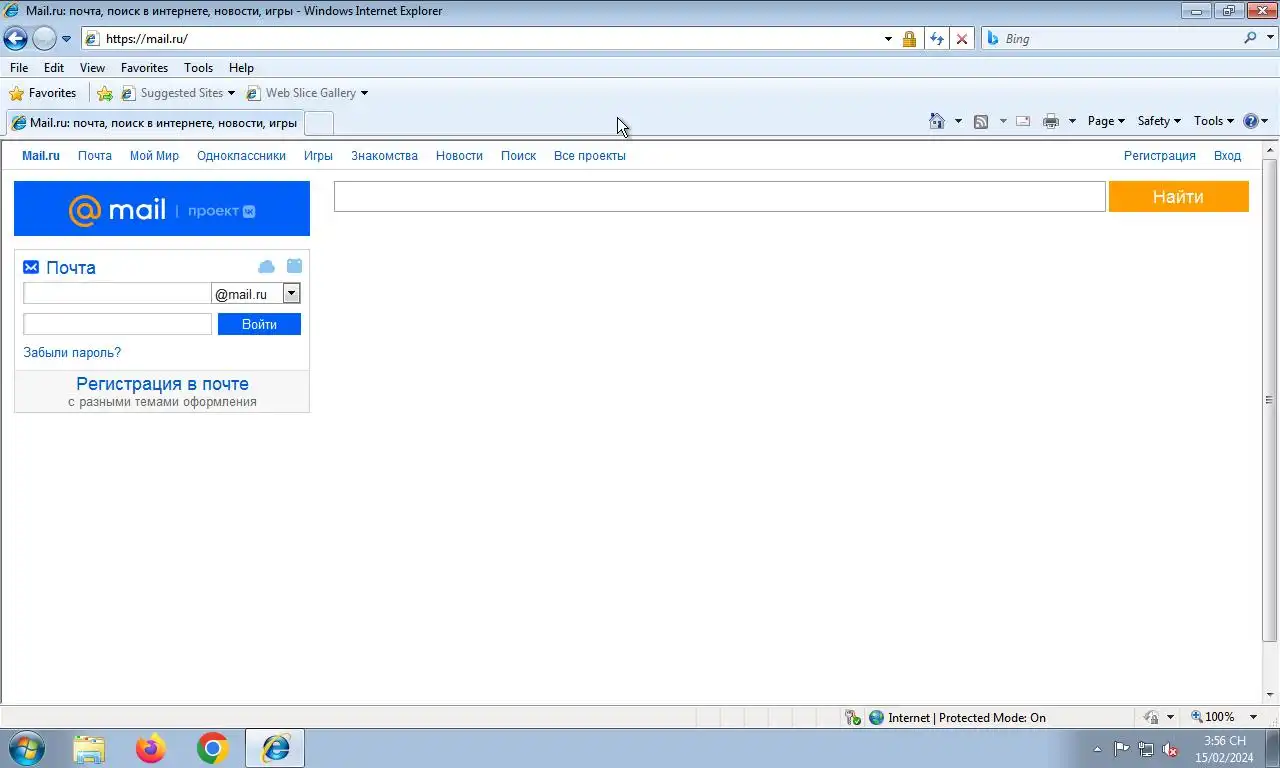Open the recent pages dropdown arrow
Screen dimensions: 1280x768
pyautogui.click(x=66, y=39)
